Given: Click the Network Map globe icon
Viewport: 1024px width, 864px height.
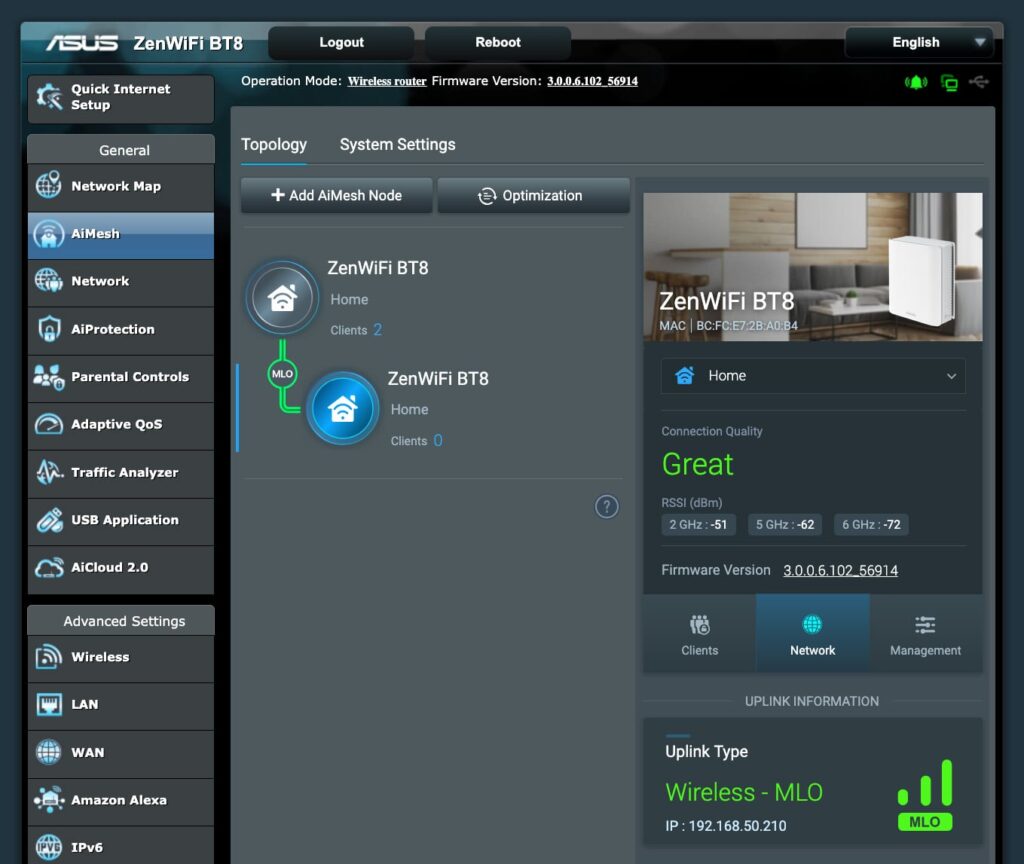Looking at the screenshot, I should 49,185.
